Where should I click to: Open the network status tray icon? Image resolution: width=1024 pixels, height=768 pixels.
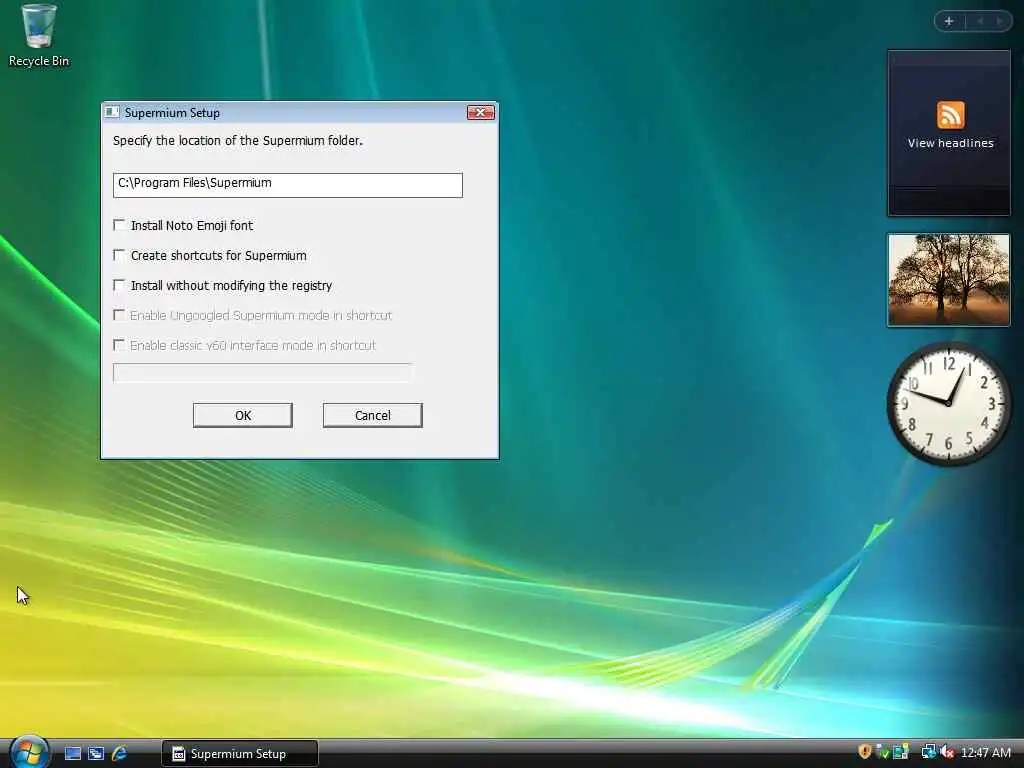click(928, 752)
